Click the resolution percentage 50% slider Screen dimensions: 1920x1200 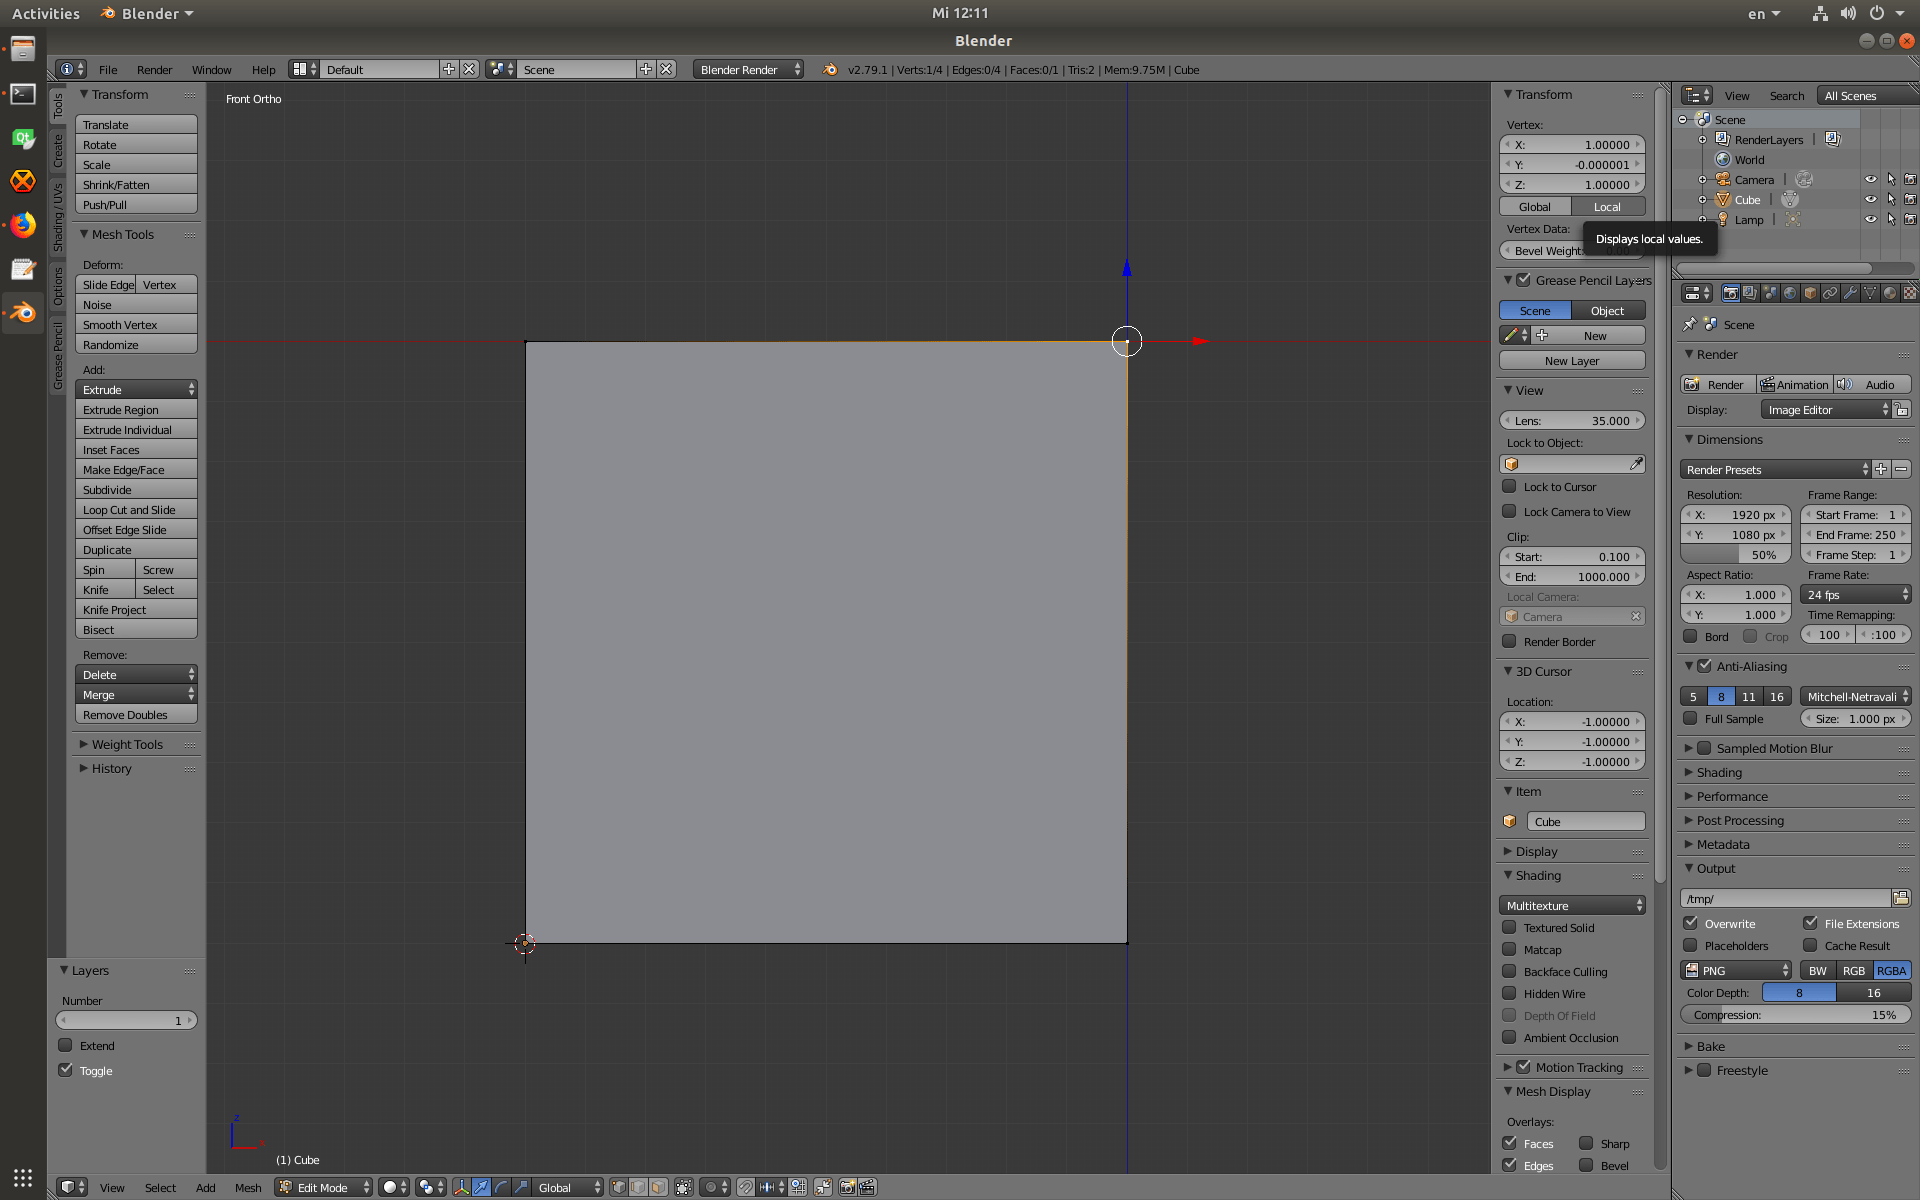coord(1736,555)
